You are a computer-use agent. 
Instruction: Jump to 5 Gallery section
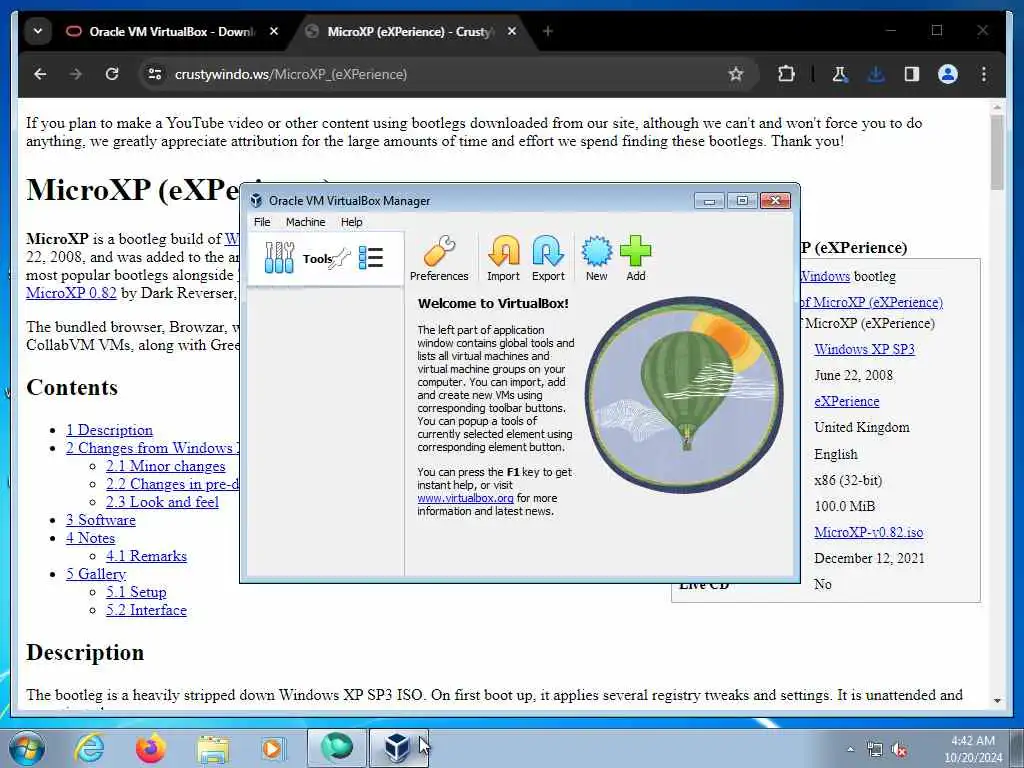tap(96, 574)
